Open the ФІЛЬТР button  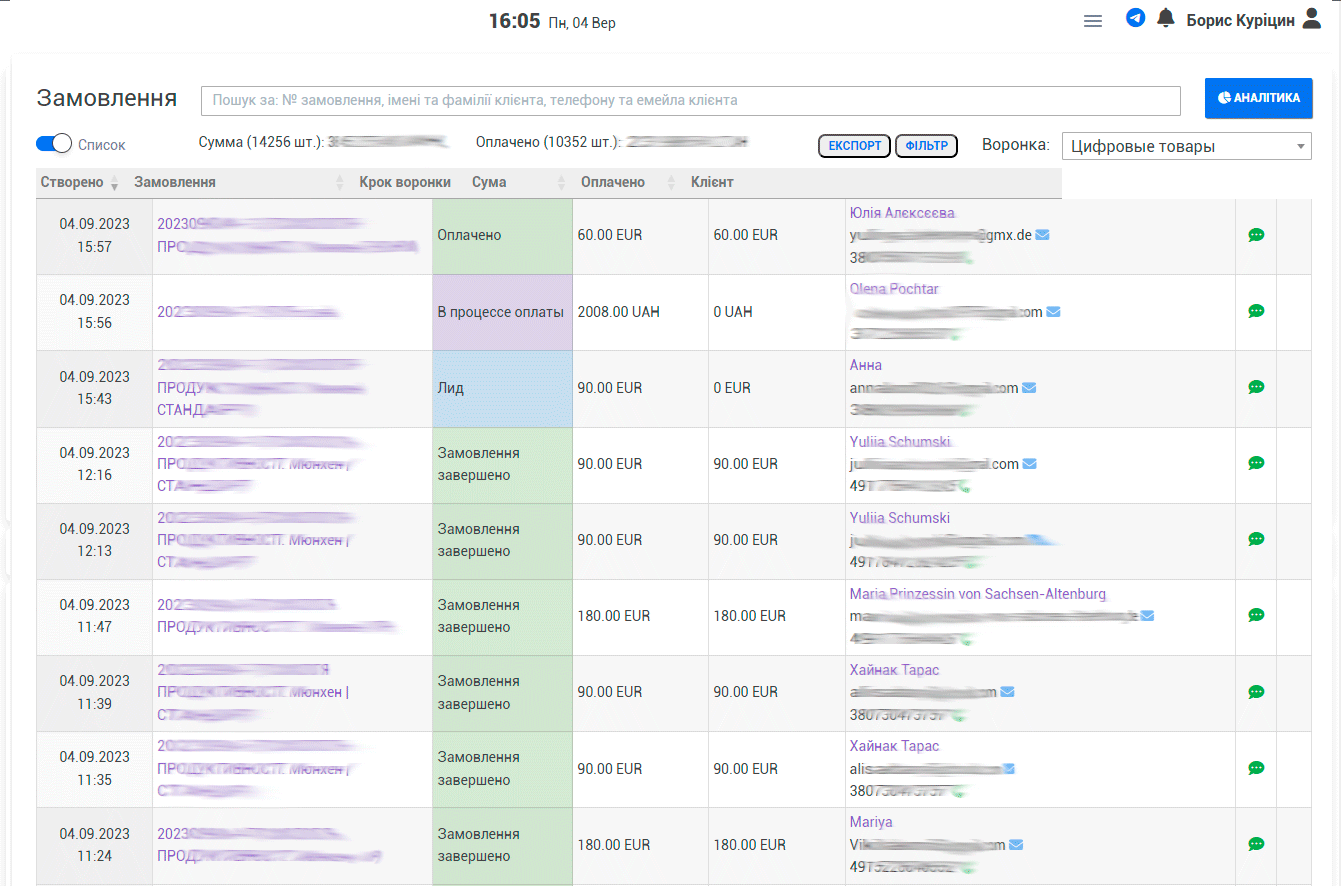(926, 146)
